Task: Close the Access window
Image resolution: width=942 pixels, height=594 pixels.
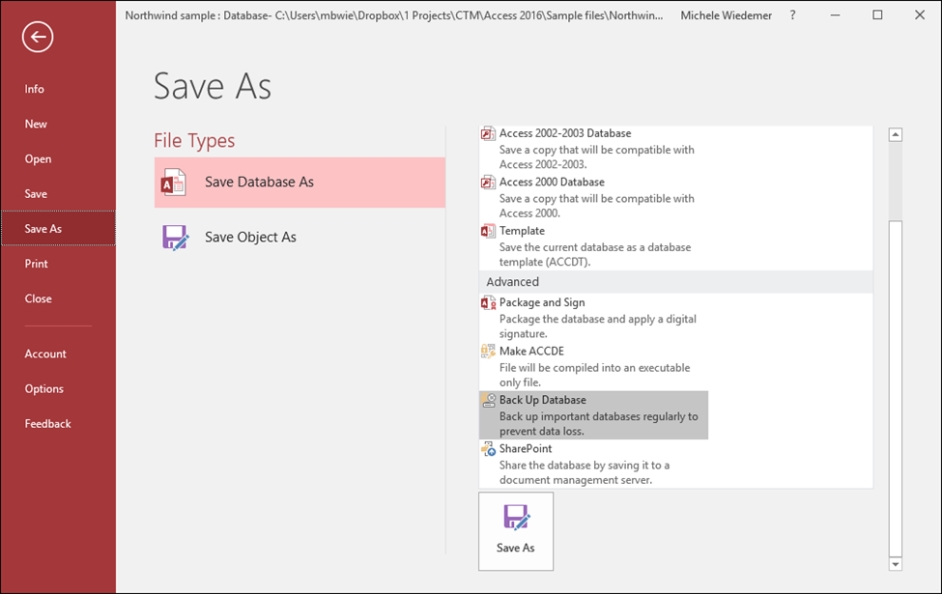Action: tap(920, 15)
